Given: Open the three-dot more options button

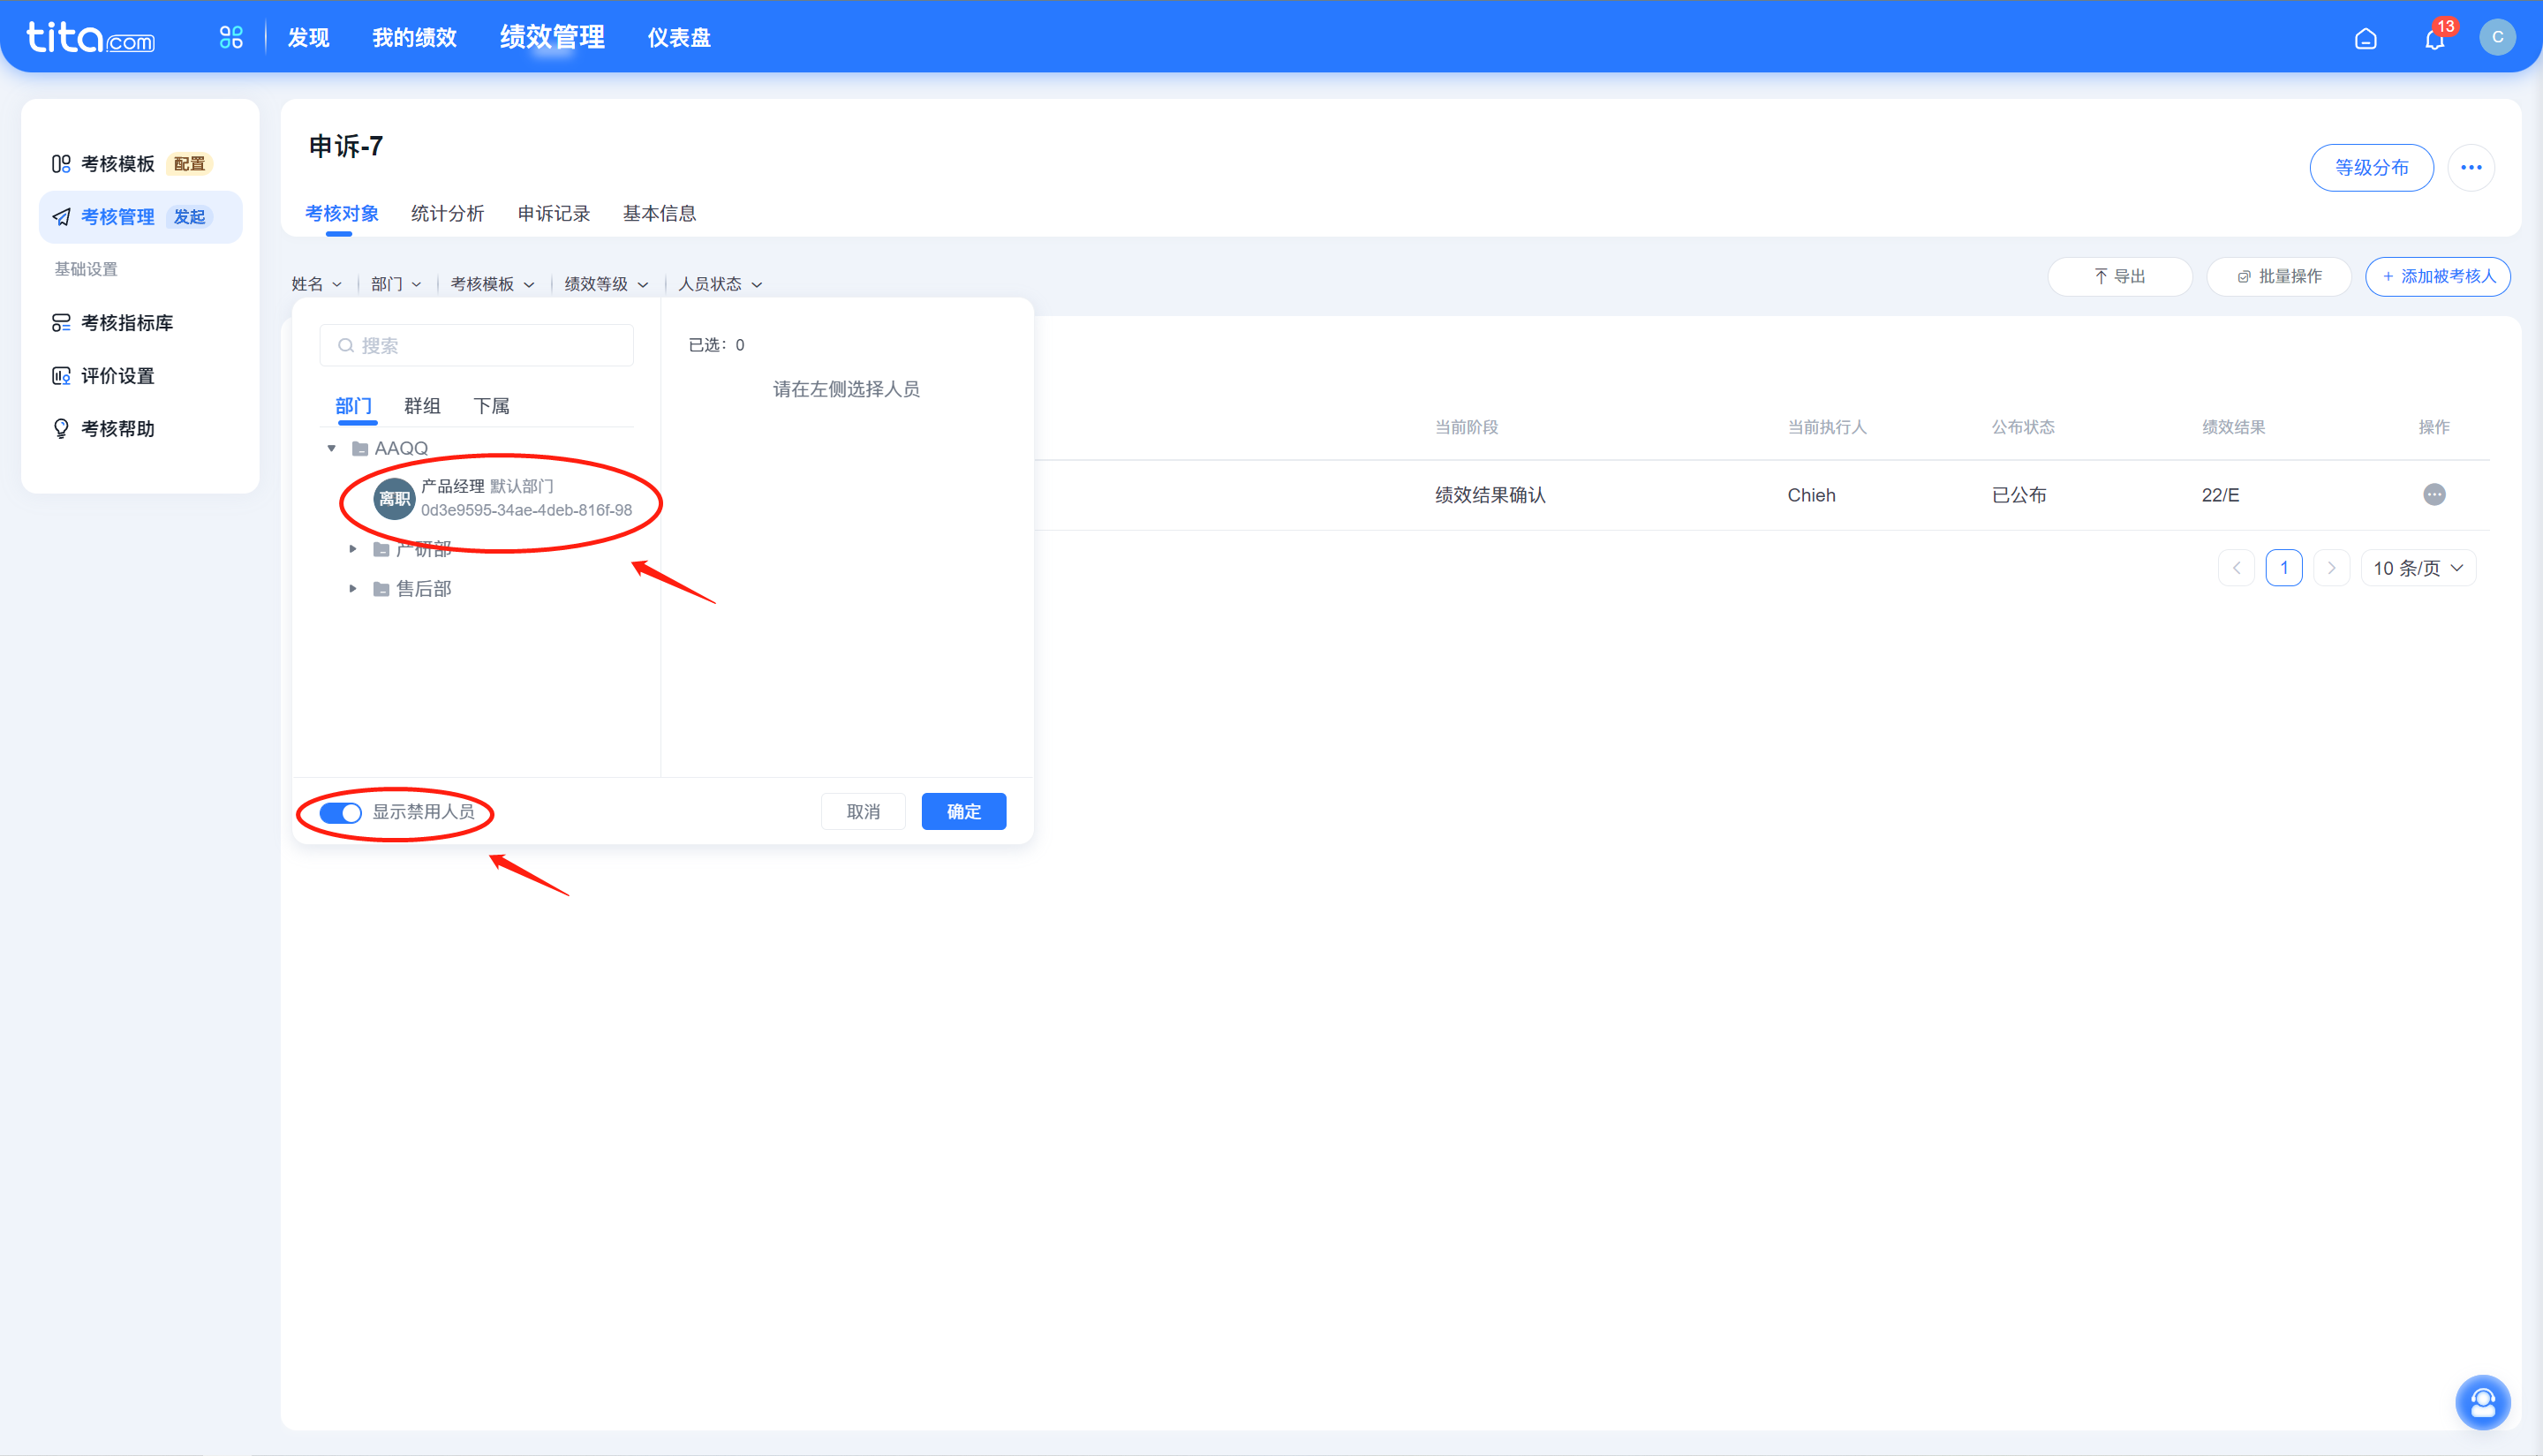Looking at the screenshot, I should [2471, 168].
